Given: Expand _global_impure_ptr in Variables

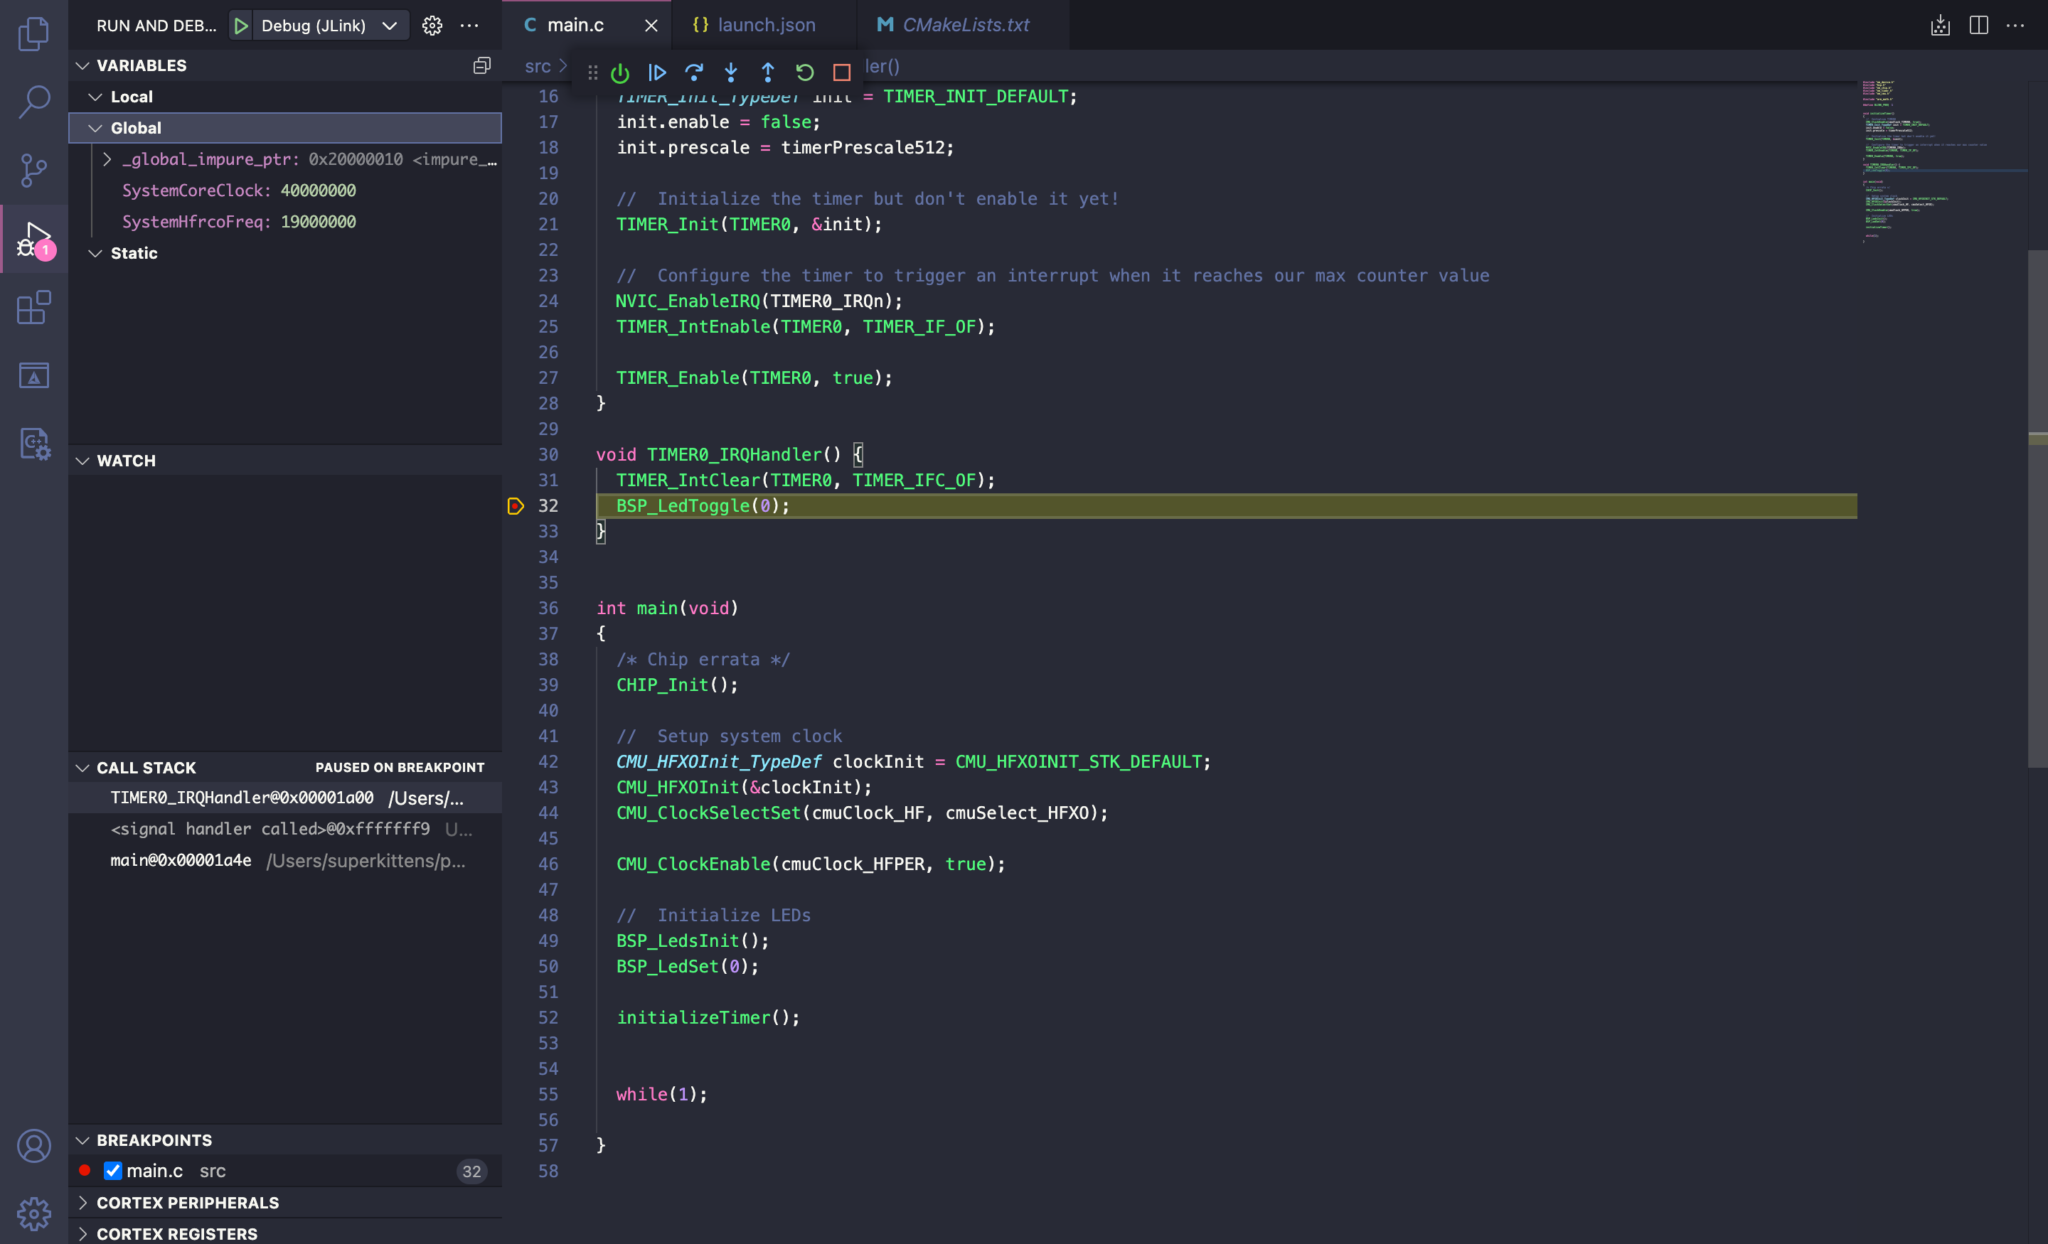Looking at the screenshot, I should pos(107,158).
